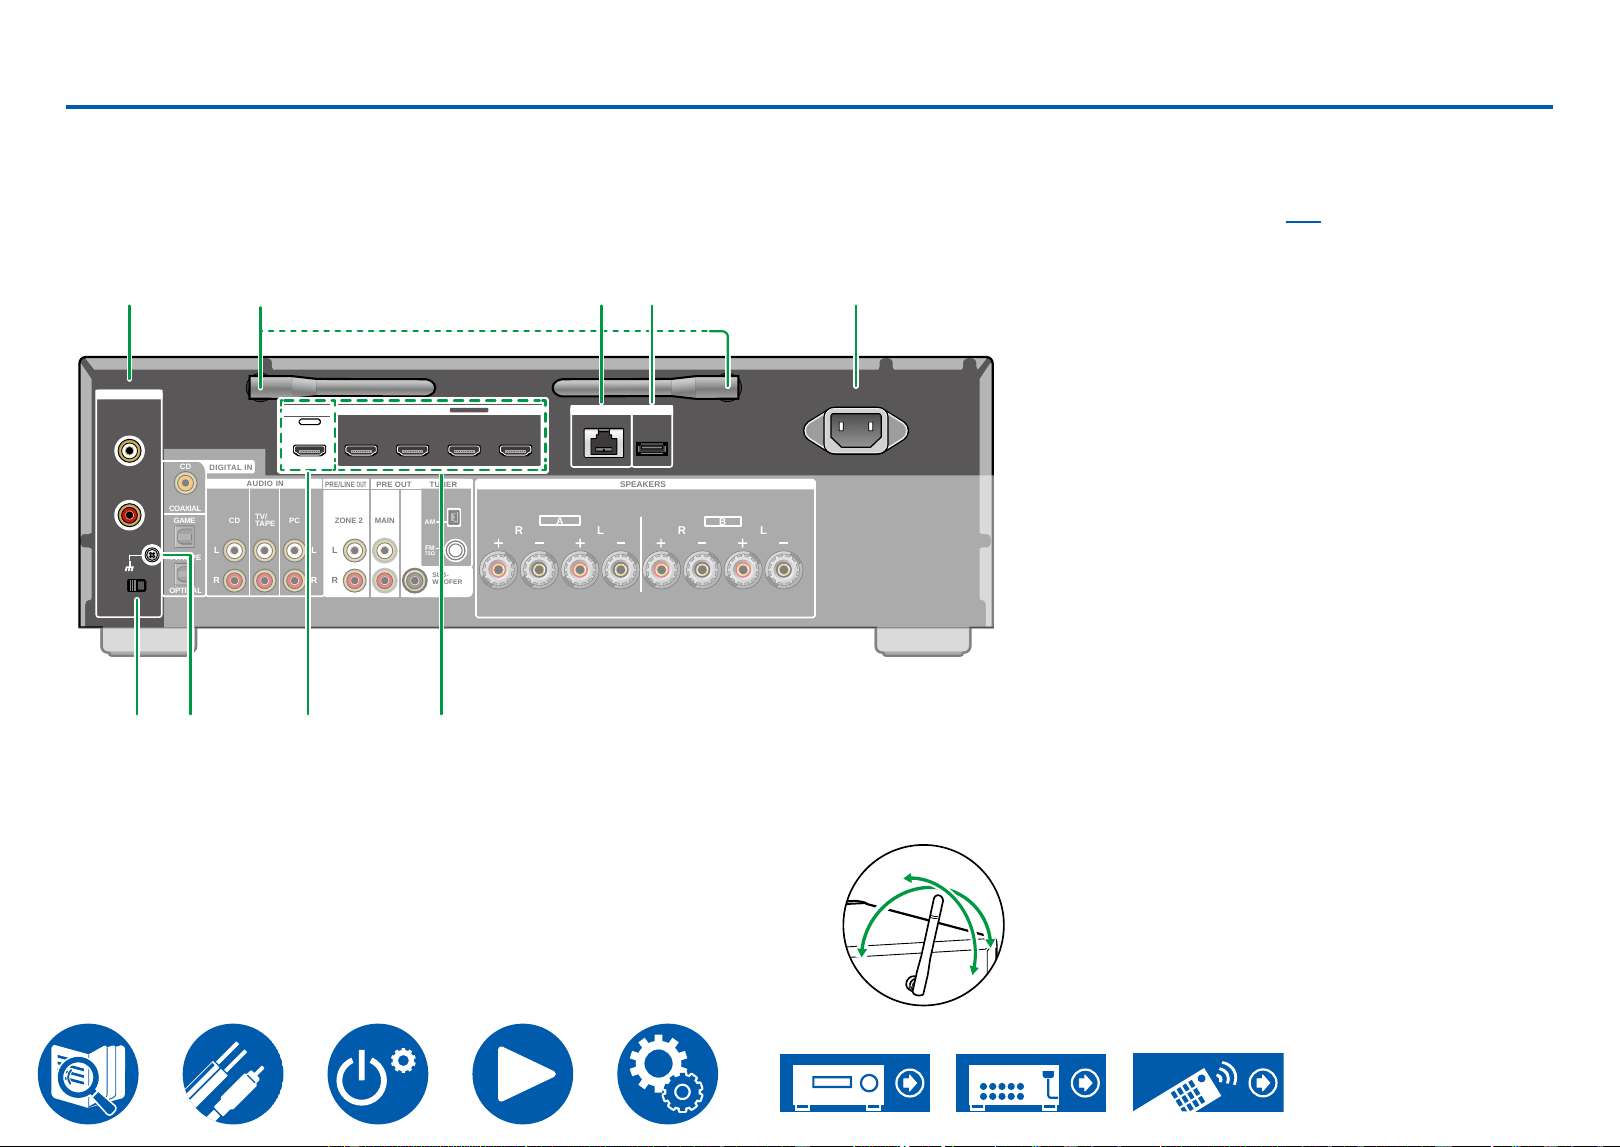This screenshot has width=1620, height=1147.
Task: Go to the remote controller page icon
Action: point(1208,1082)
